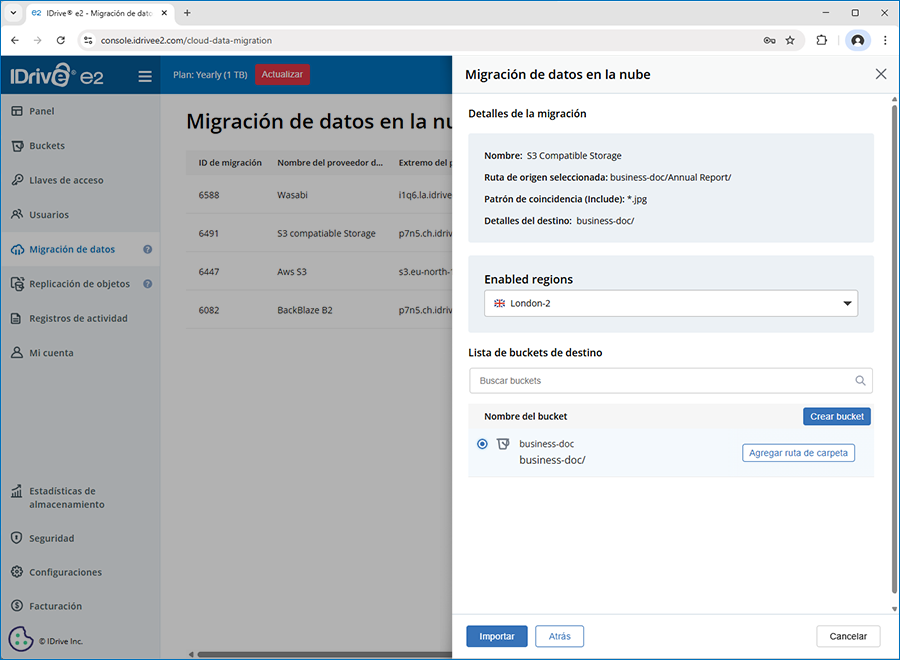900x660 pixels.
Task: Click the help icon beside Migración de datos
Action: (x=147, y=250)
